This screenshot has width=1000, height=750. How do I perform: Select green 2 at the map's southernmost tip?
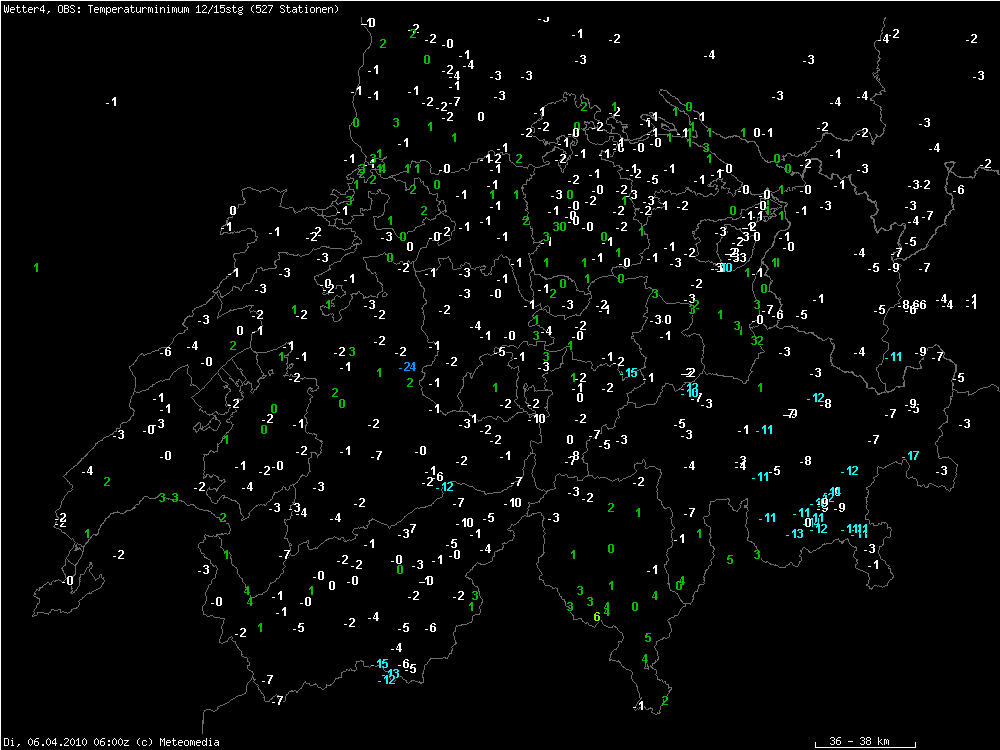click(664, 700)
